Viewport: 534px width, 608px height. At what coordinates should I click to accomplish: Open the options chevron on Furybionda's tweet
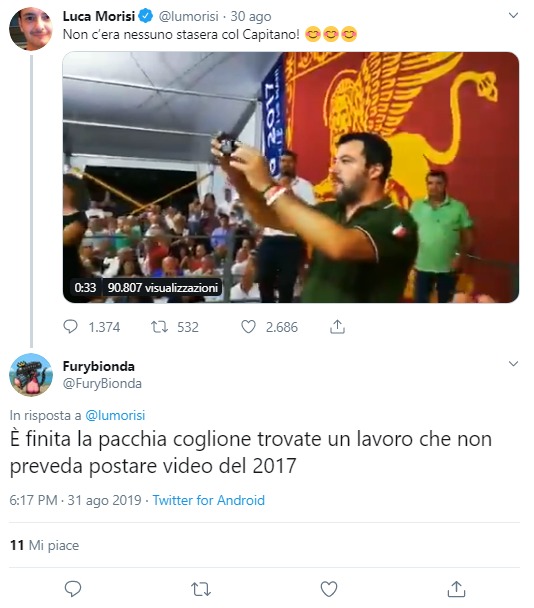513,364
